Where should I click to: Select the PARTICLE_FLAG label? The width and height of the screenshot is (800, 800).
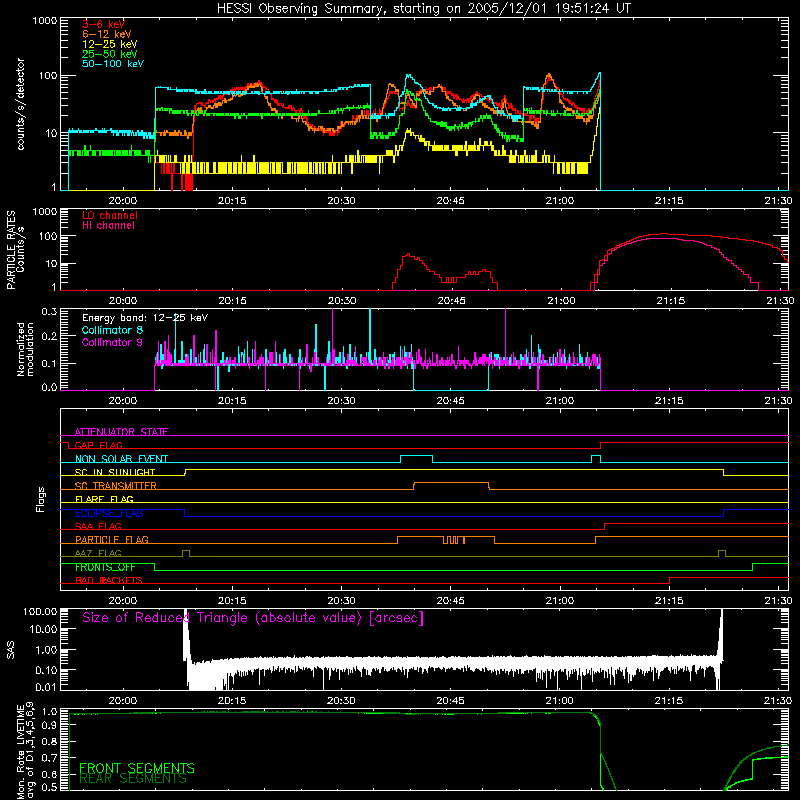(112, 539)
